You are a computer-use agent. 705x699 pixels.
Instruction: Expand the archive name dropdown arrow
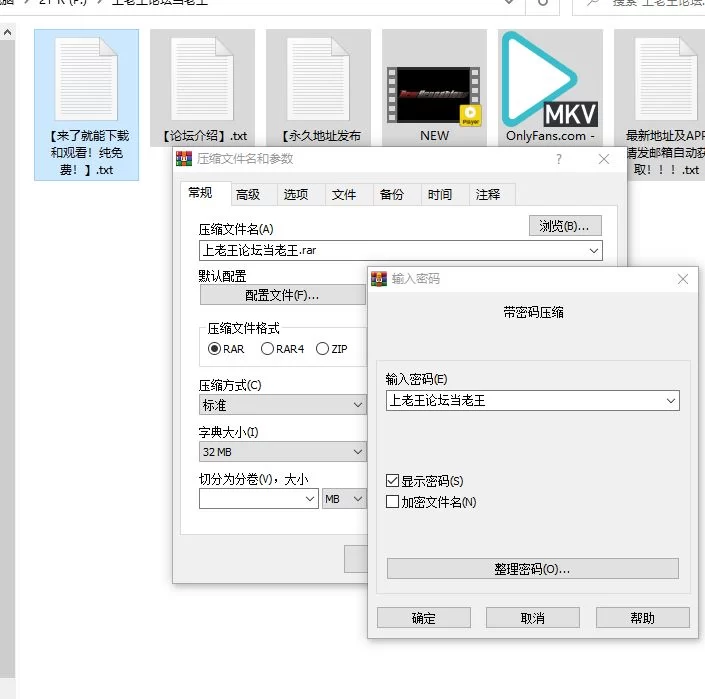pos(594,250)
